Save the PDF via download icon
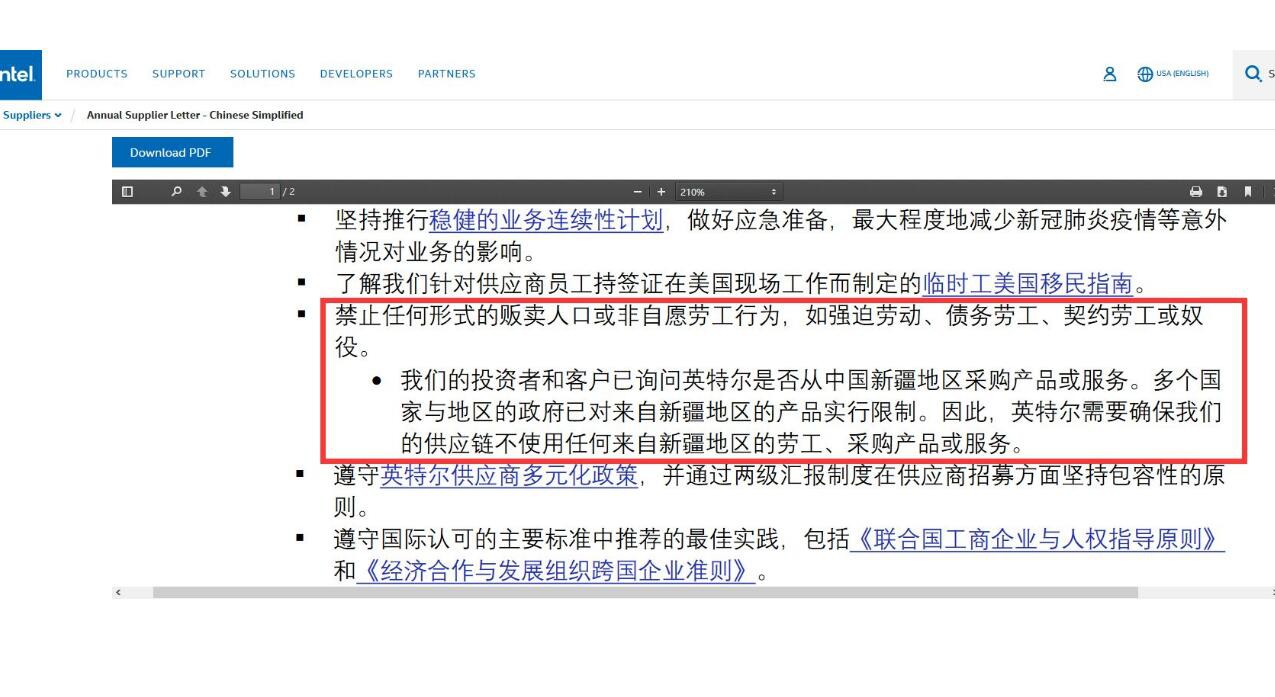This screenshot has width=1275, height=697. [1222, 191]
